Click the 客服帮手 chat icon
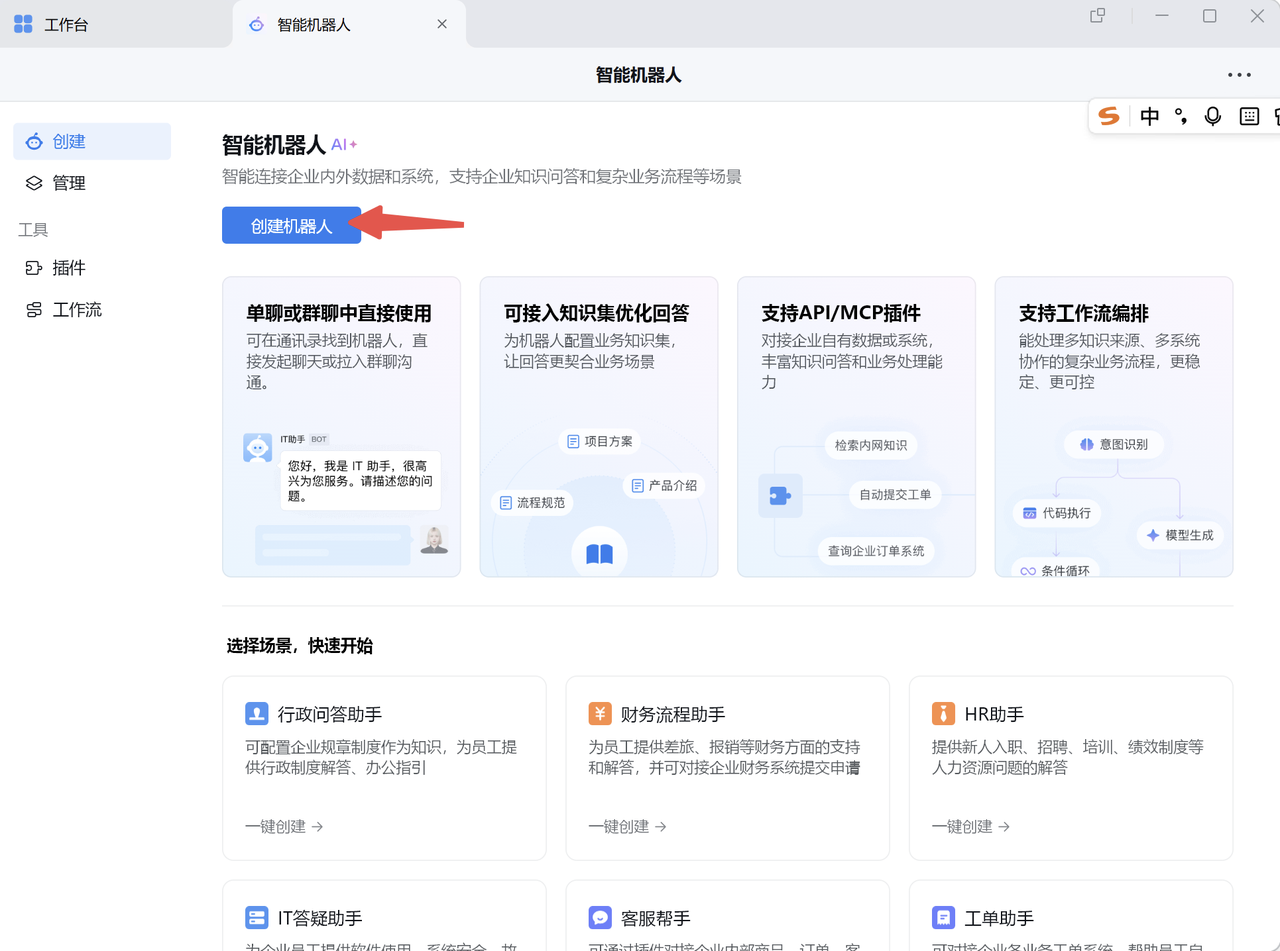Viewport: 1280px width, 951px height. point(600,918)
